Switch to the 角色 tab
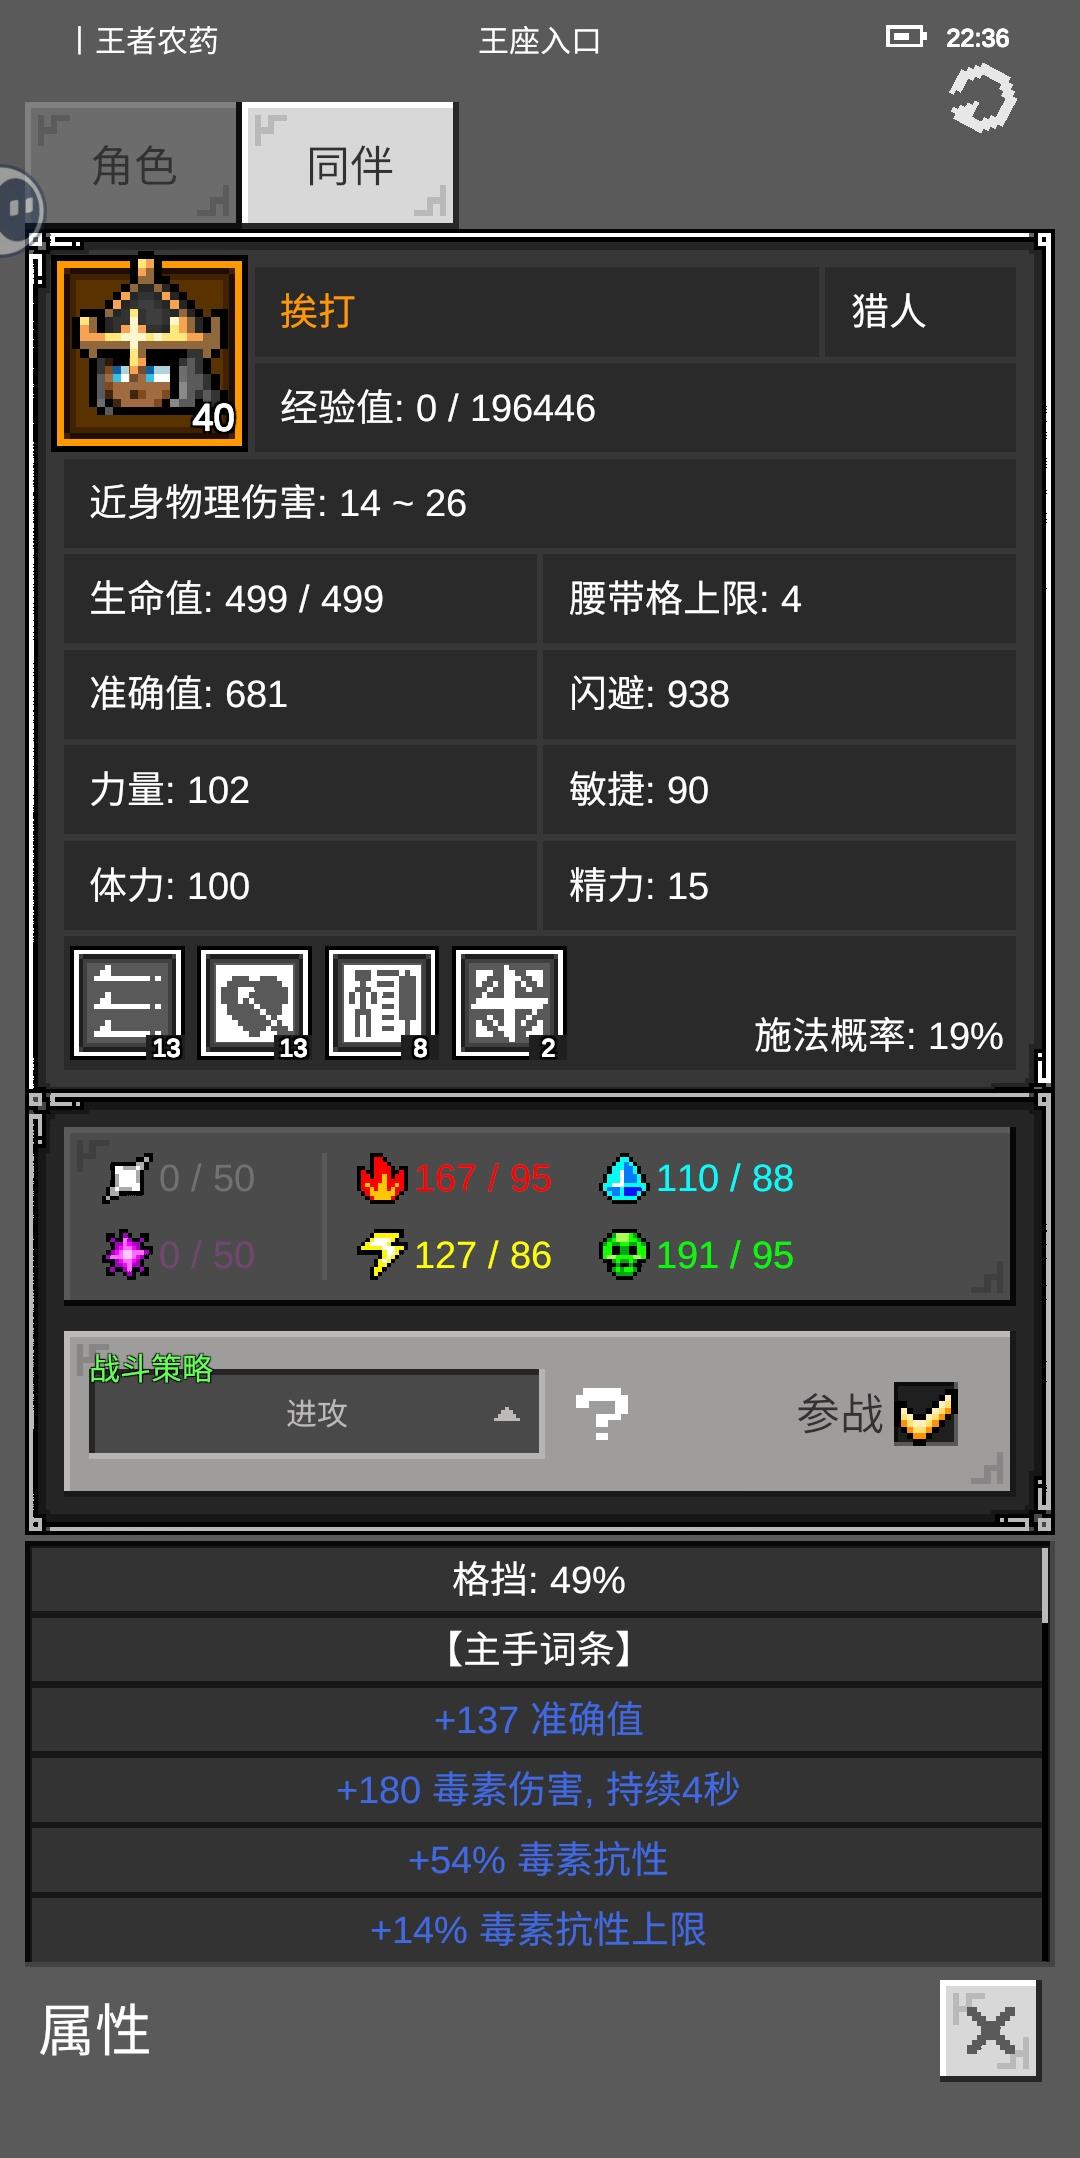This screenshot has width=1080, height=2158. click(132, 164)
